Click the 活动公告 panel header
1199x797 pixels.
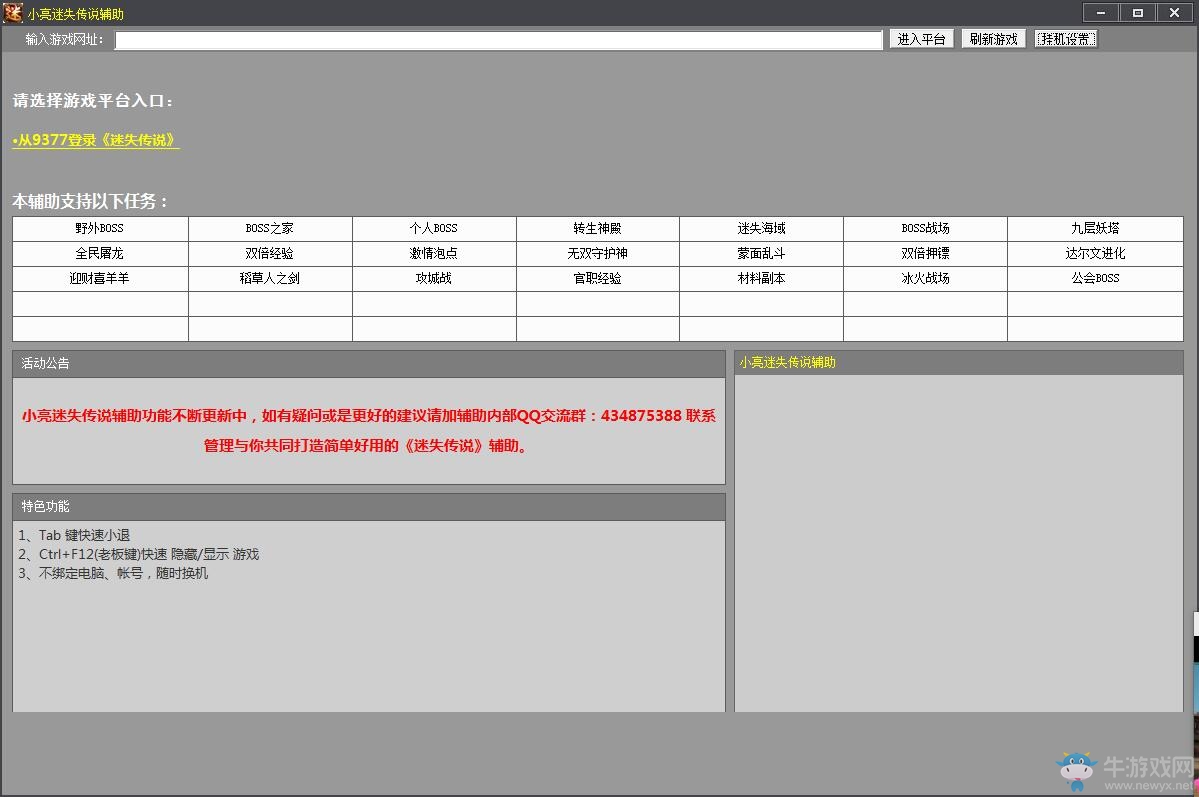pyautogui.click(x=369, y=364)
